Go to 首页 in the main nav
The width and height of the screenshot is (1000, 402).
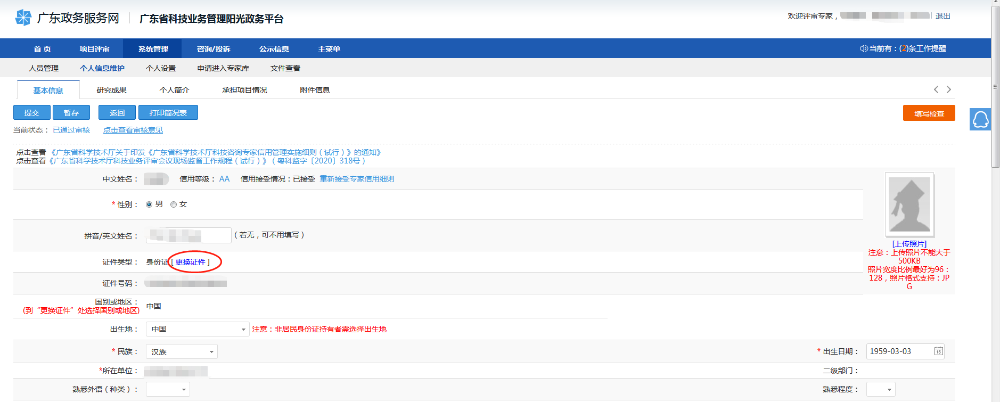(43, 48)
